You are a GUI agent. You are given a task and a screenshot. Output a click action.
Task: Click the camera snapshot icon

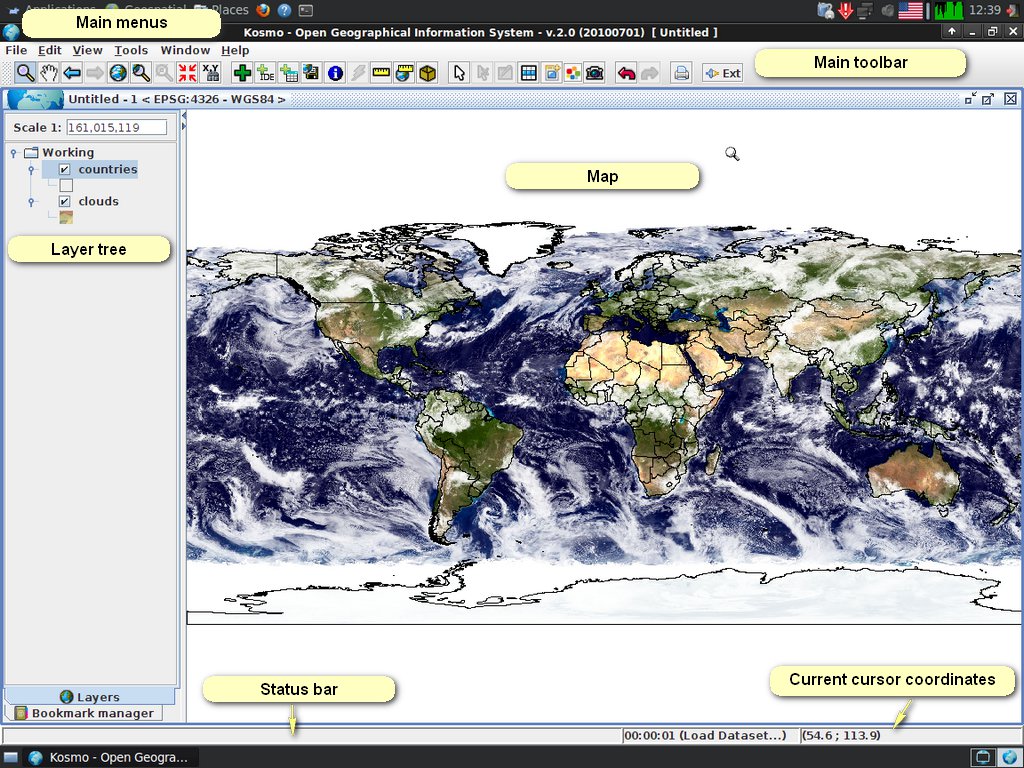coord(594,72)
